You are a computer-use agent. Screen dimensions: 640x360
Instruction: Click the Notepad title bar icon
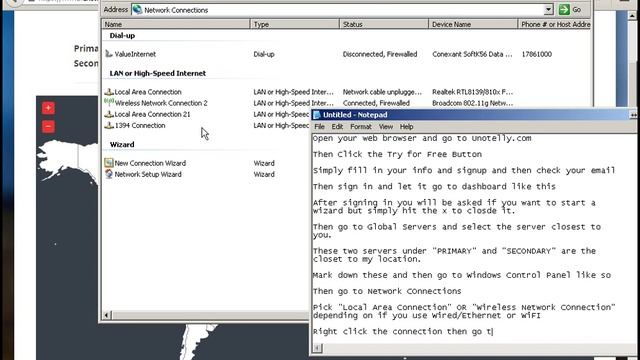[317, 115]
